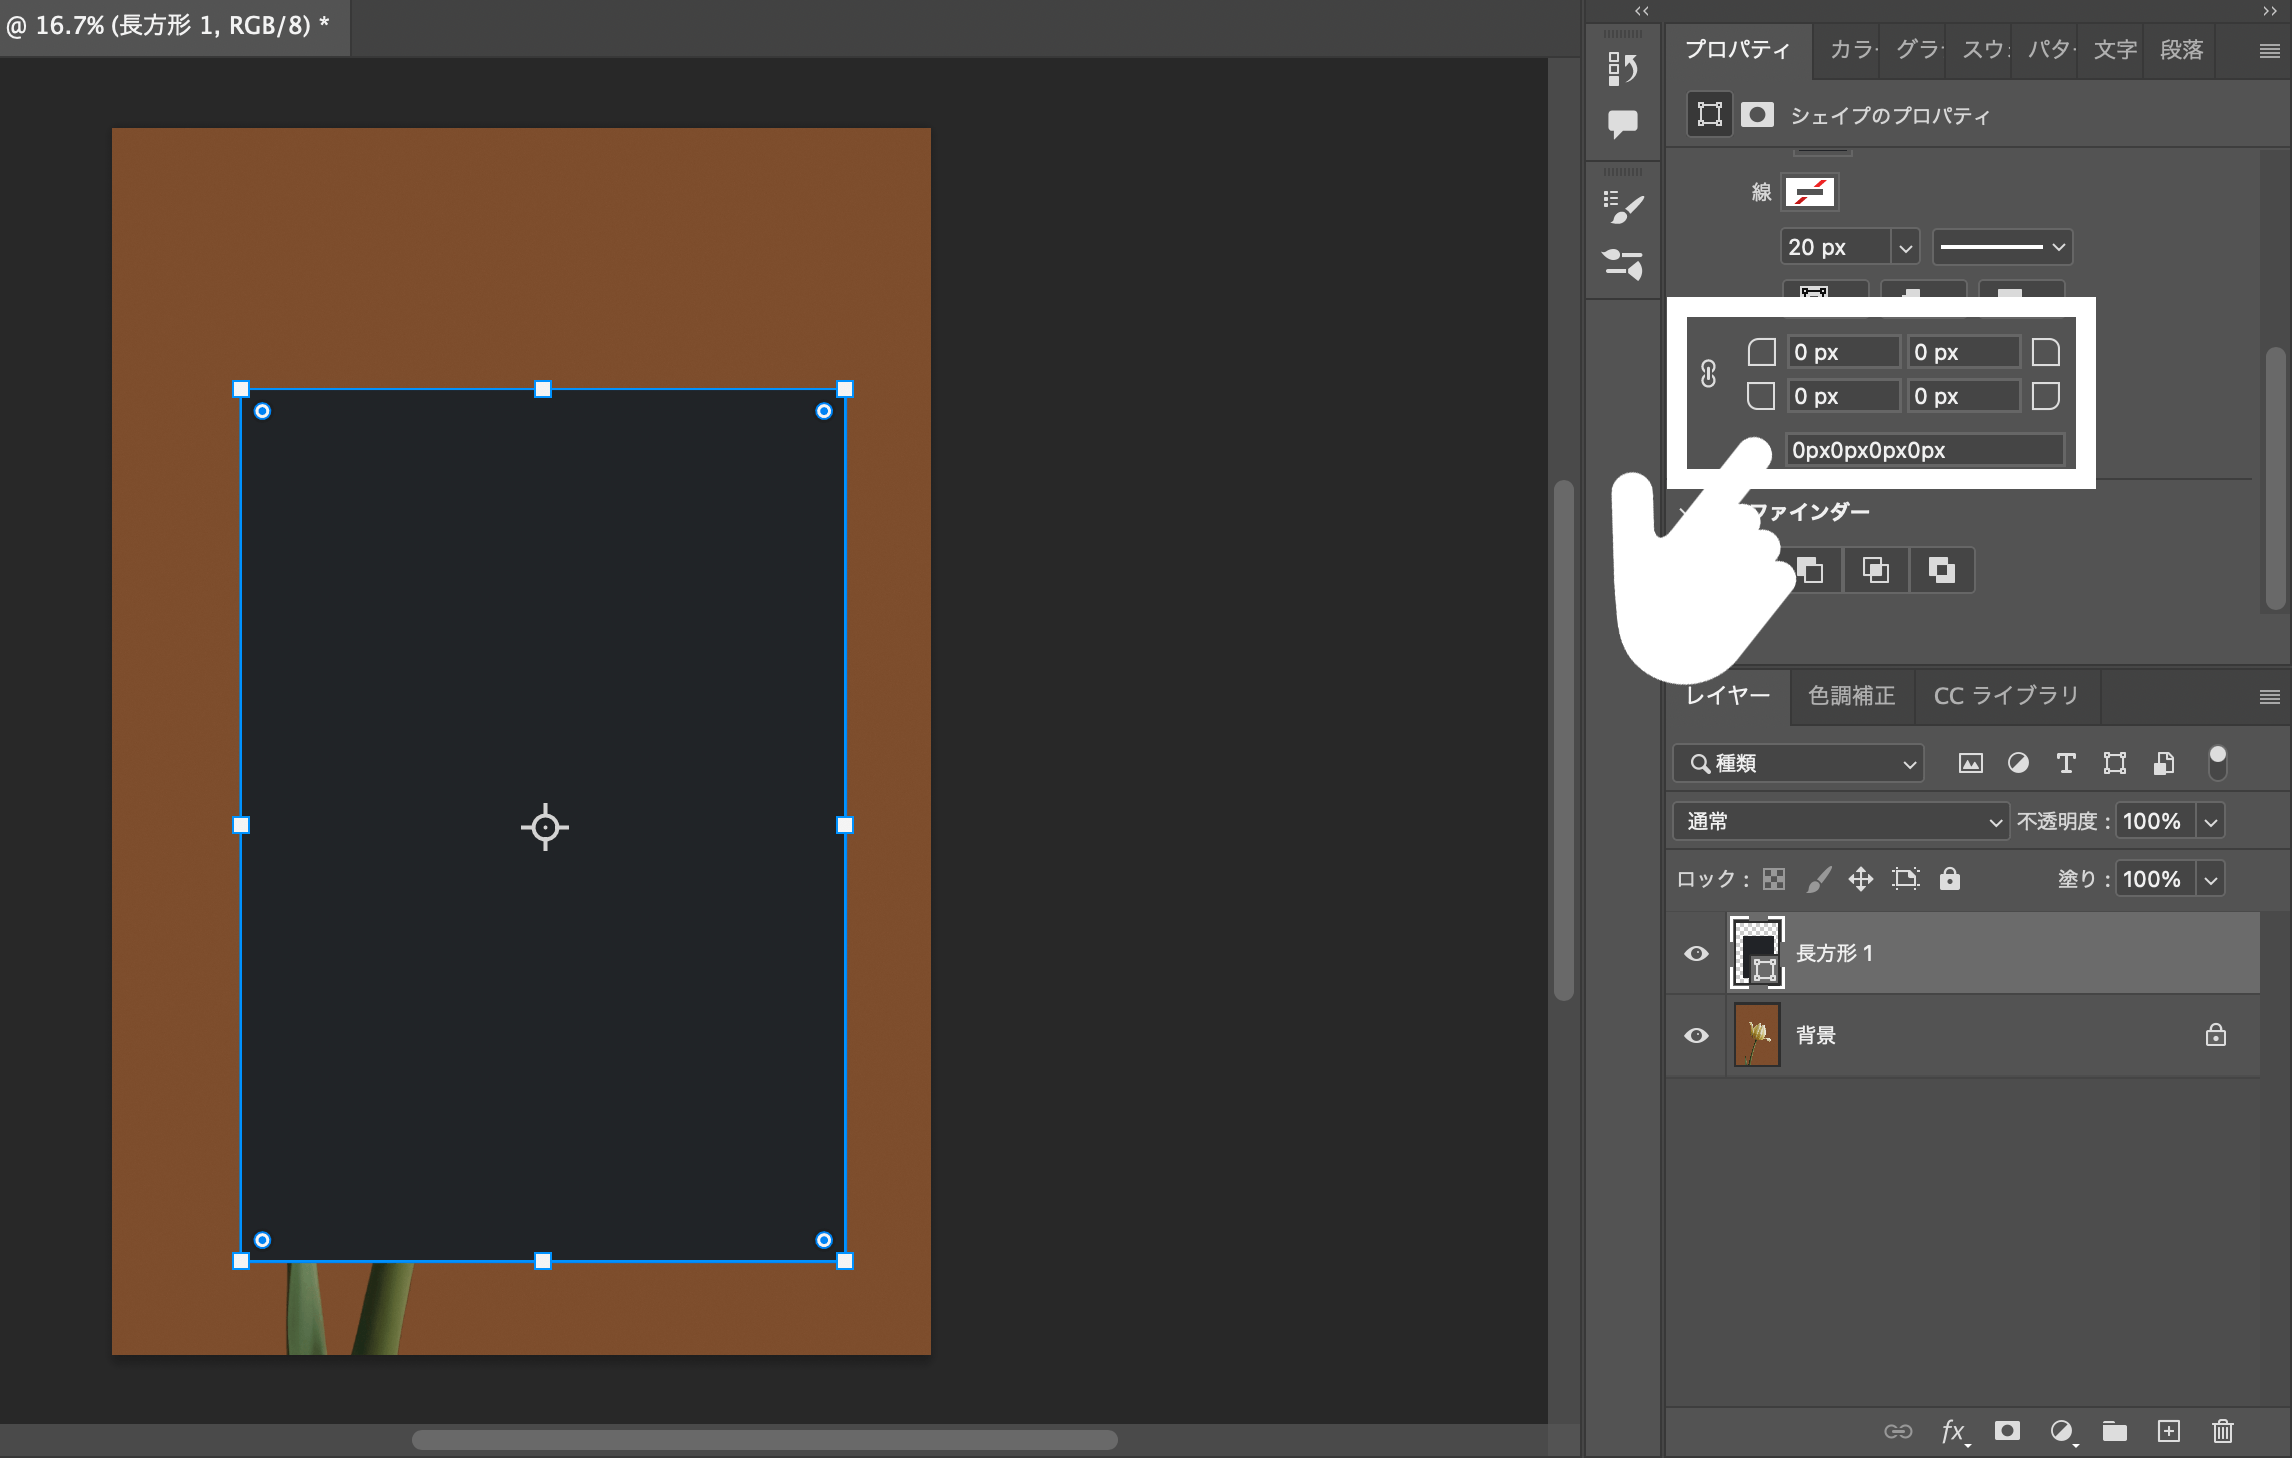2292x1458 pixels.
Task: Click the add layer style fx icon
Action: coord(1953,1431)
